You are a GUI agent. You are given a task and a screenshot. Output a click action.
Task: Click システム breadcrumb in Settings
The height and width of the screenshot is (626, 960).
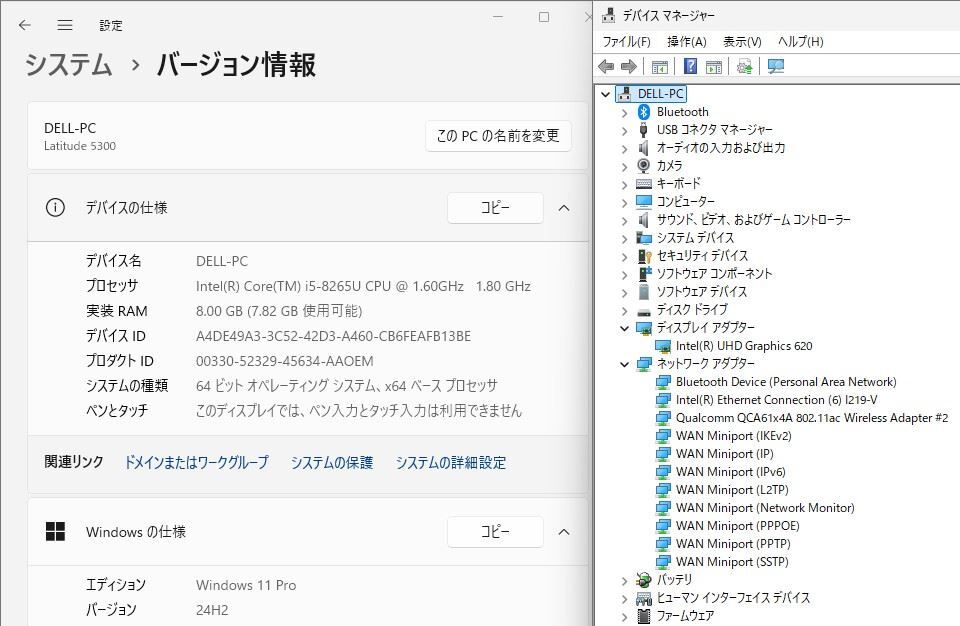[69, 65]
